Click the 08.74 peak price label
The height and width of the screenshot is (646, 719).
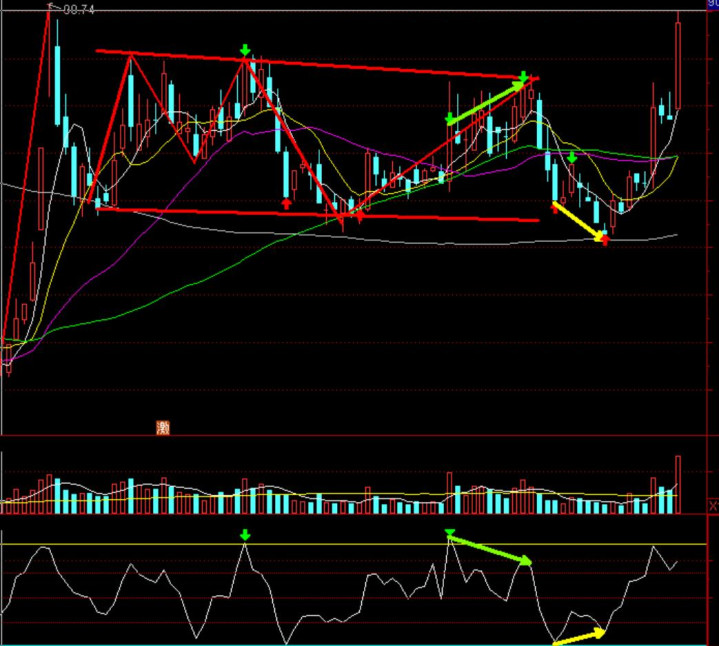(79, 10)
